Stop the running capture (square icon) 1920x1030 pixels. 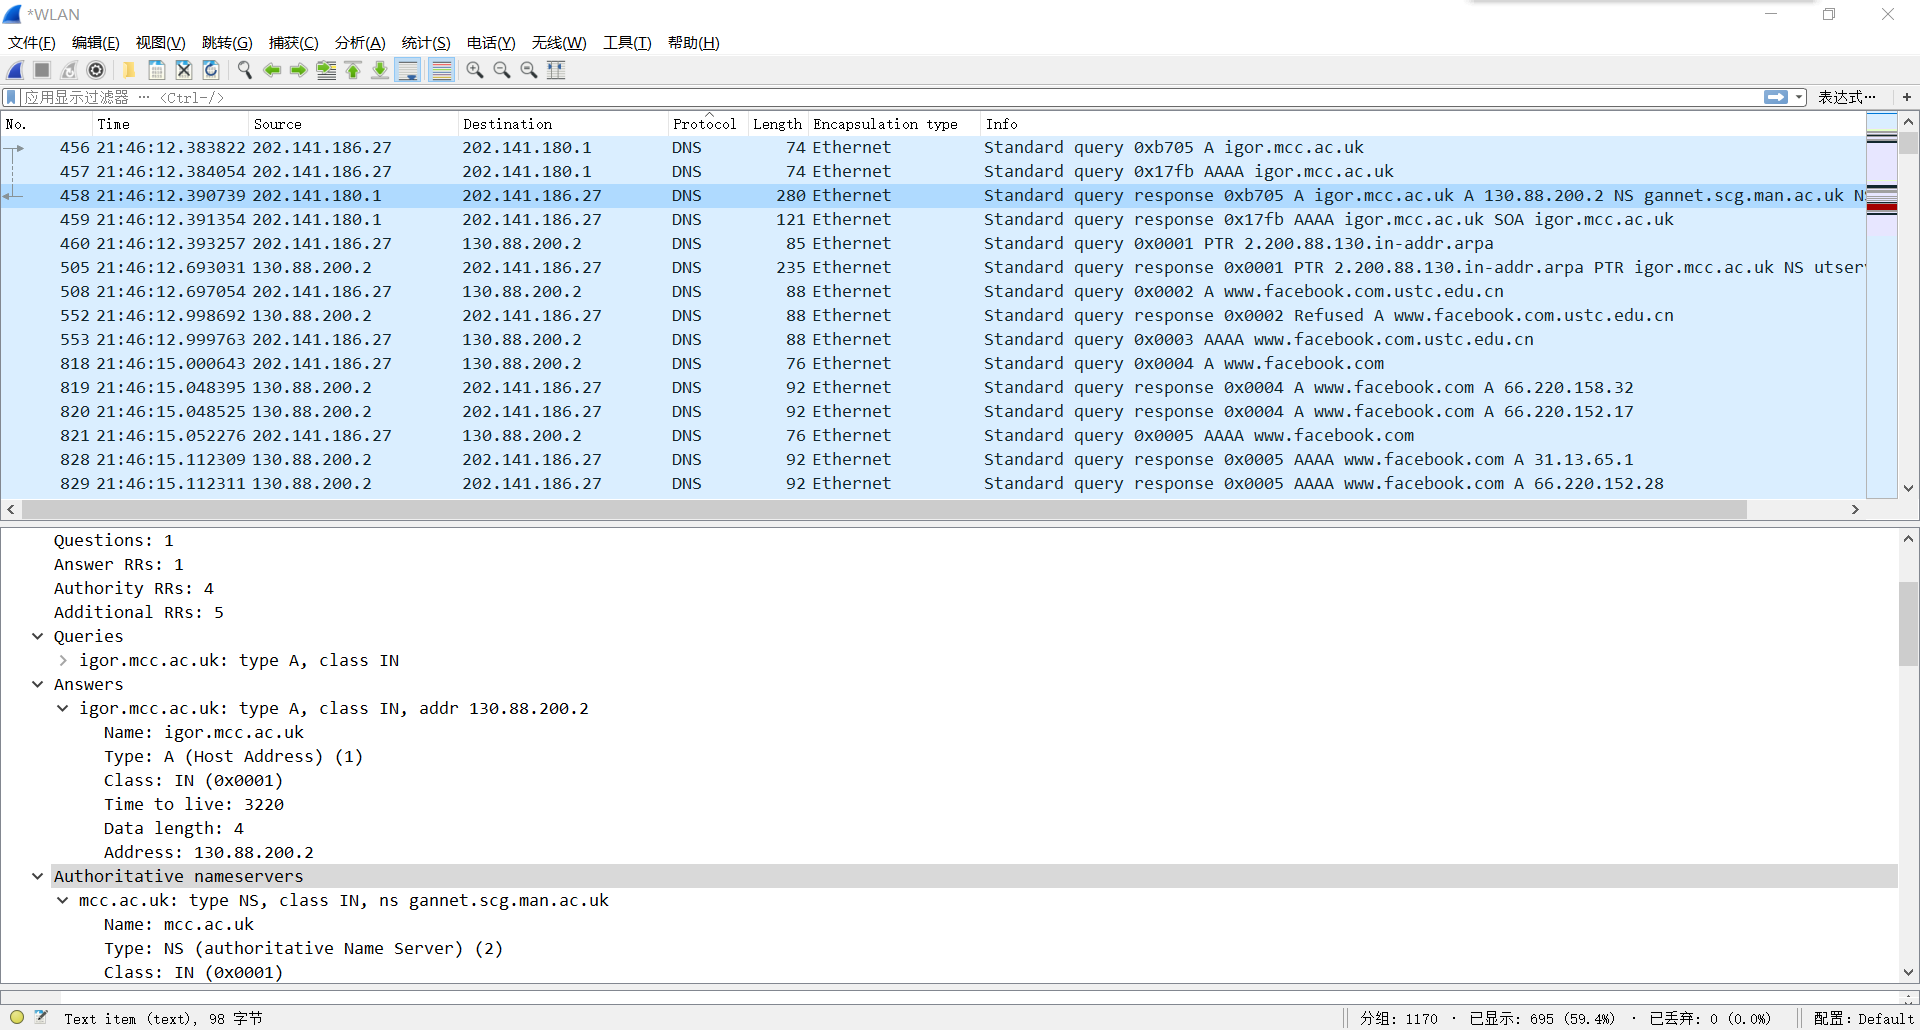click(x=42, y=70)
